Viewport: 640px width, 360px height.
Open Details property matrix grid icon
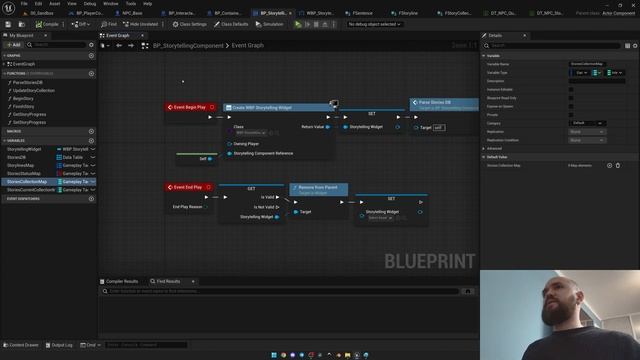[627, 46]
